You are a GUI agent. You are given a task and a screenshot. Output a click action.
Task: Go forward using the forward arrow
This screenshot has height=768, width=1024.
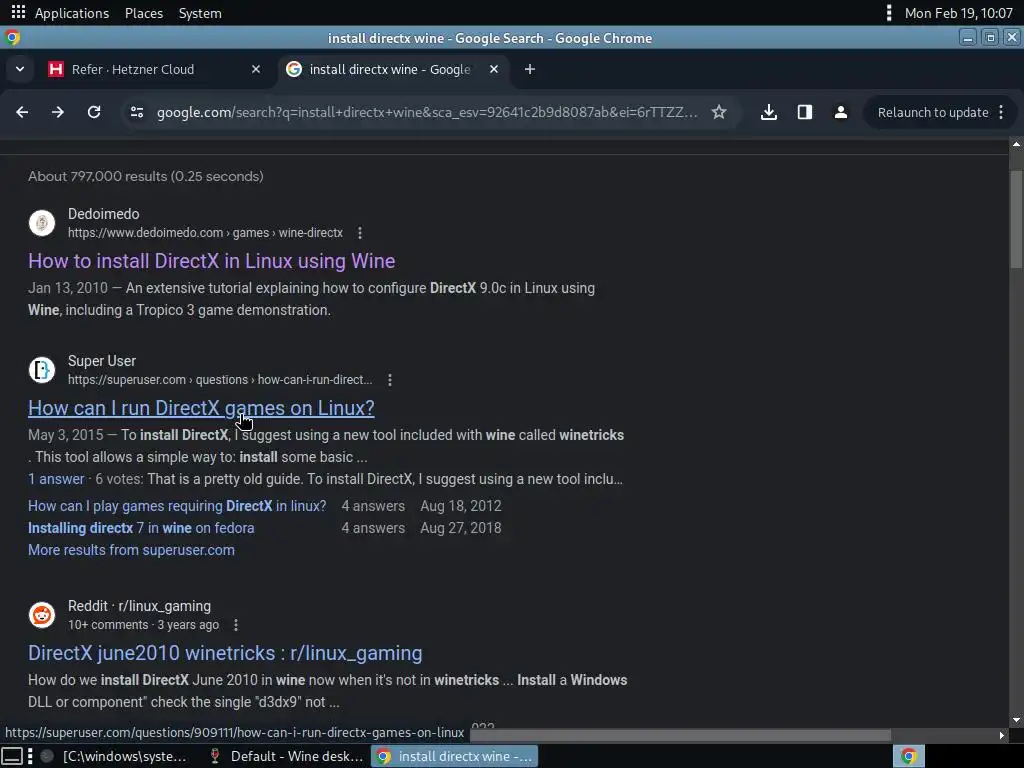58,112
